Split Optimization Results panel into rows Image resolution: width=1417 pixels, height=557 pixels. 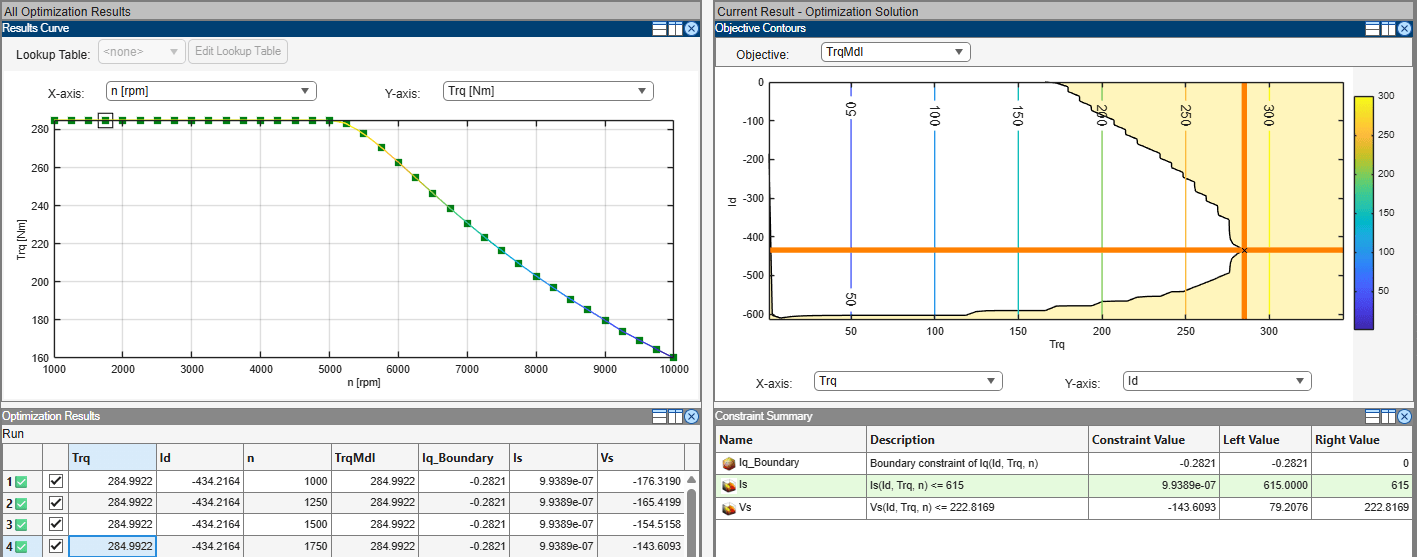[660, 416]
